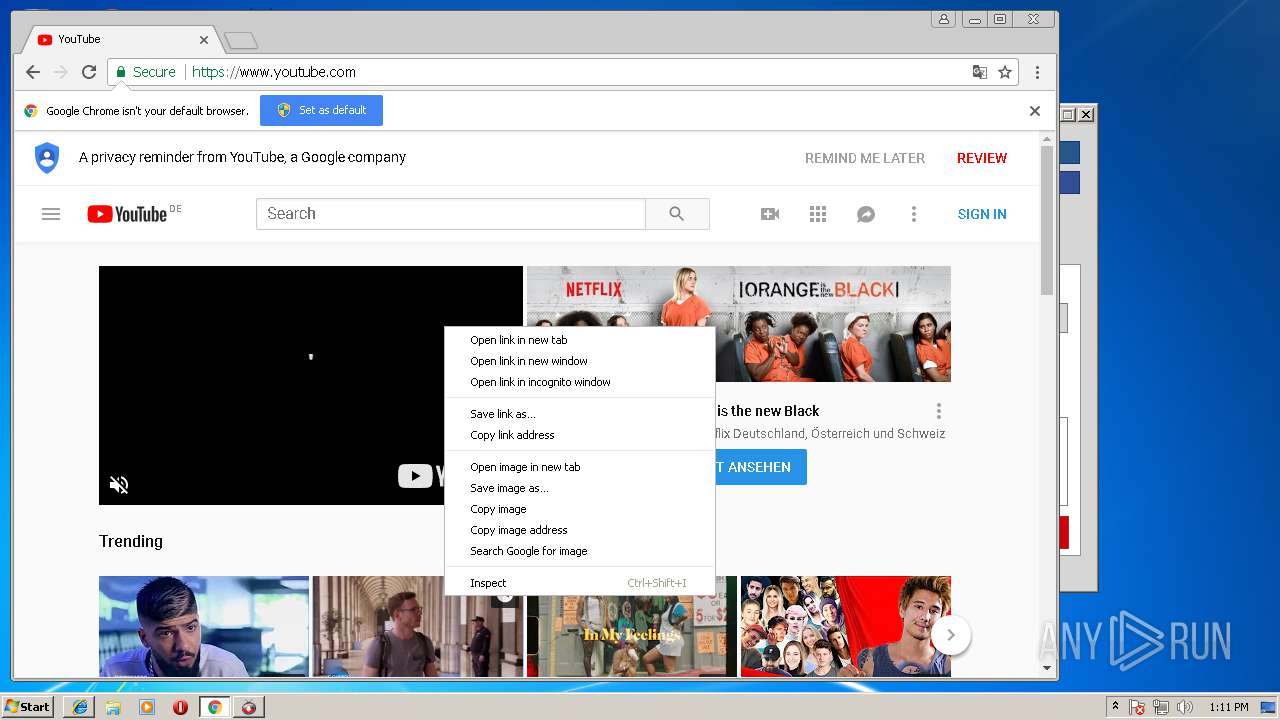Click the Secure lock indicator
Screen dimensions: 1280x720
[145, 72]
